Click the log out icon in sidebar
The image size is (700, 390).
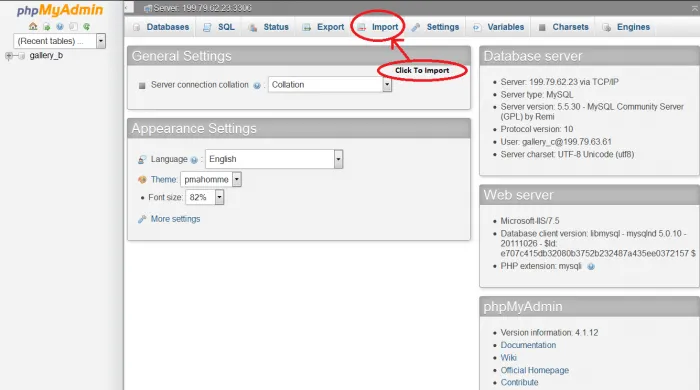point(46,27)
